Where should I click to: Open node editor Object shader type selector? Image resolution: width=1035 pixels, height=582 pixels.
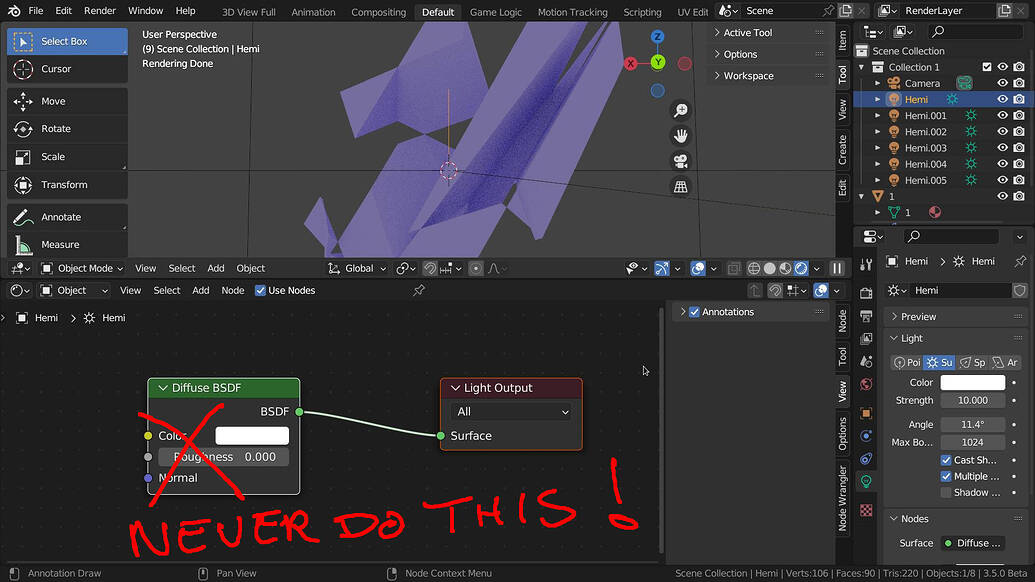click(x=73, y=290)
